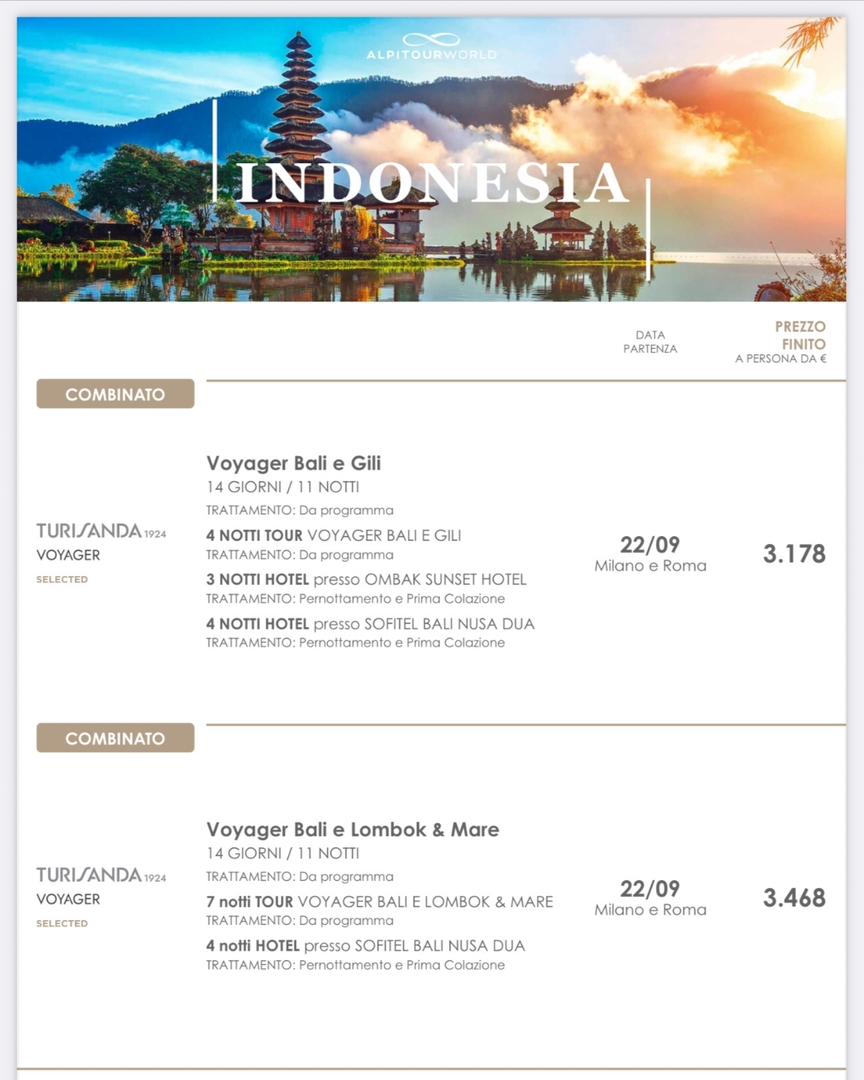Click 4 NOTTI TOUR VOYAGER BALI E GILI
The height and width of the screenshot is (1080, 864).
point(333,535)
